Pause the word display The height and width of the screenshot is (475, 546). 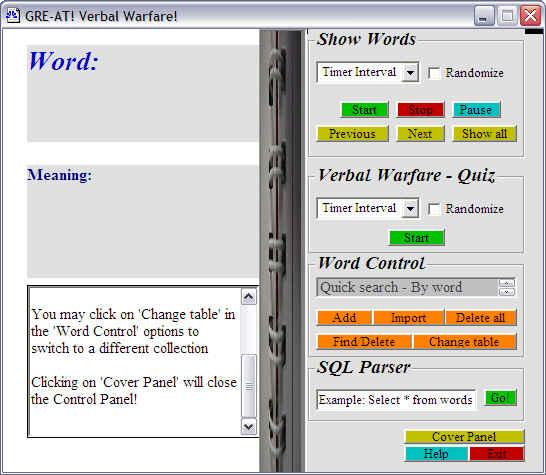[476, 110]
